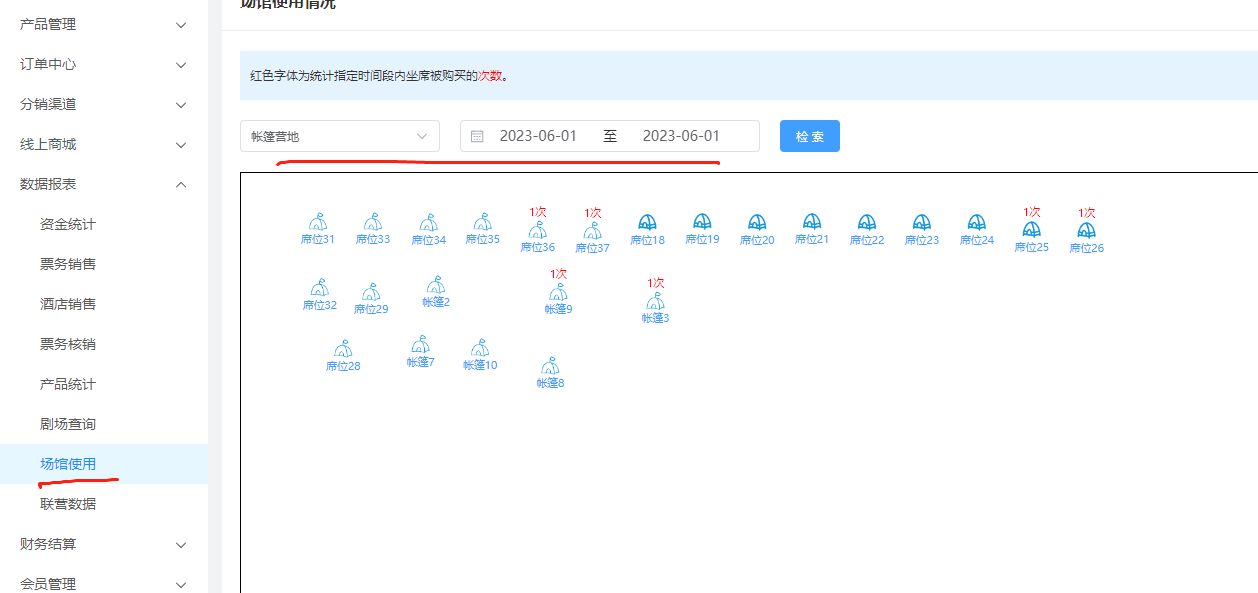Screen dimensions: 1258x593
Task: Click the 检索 search button
Action: coord(809,136)
